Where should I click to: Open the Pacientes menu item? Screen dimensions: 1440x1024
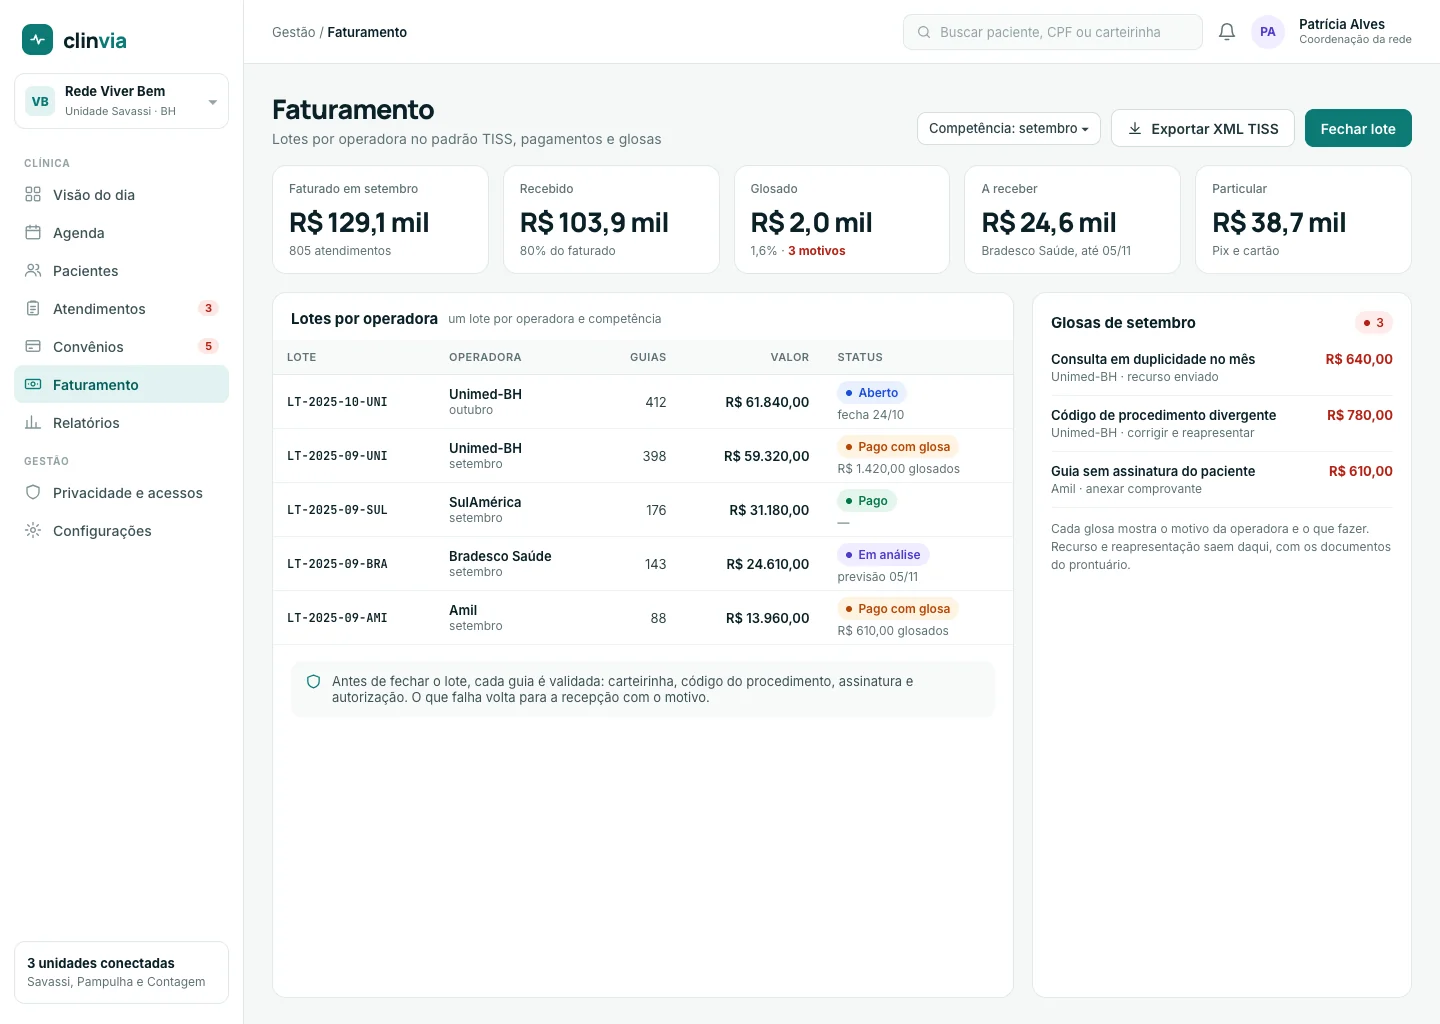pyautogui.click(x=121, y=271)
